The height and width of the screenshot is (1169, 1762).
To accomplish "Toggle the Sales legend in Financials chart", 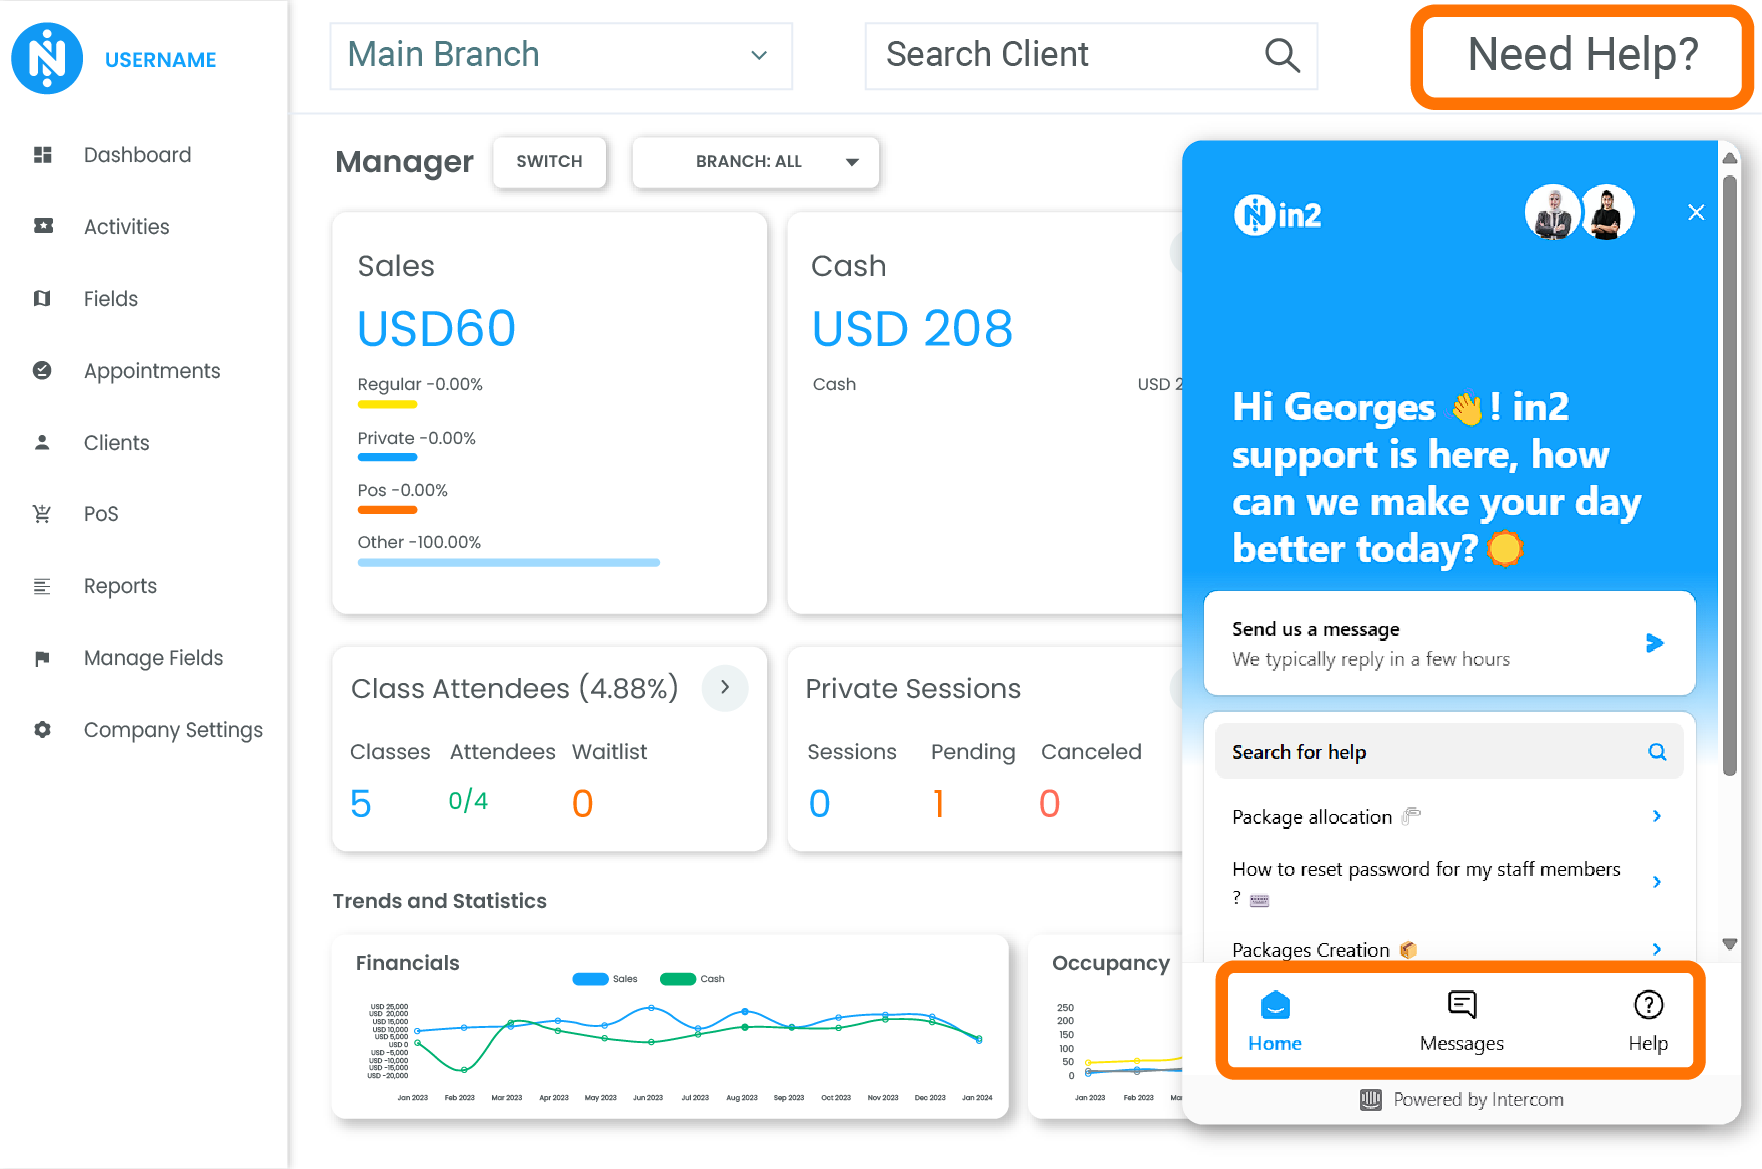I will (x=591, y=979).
